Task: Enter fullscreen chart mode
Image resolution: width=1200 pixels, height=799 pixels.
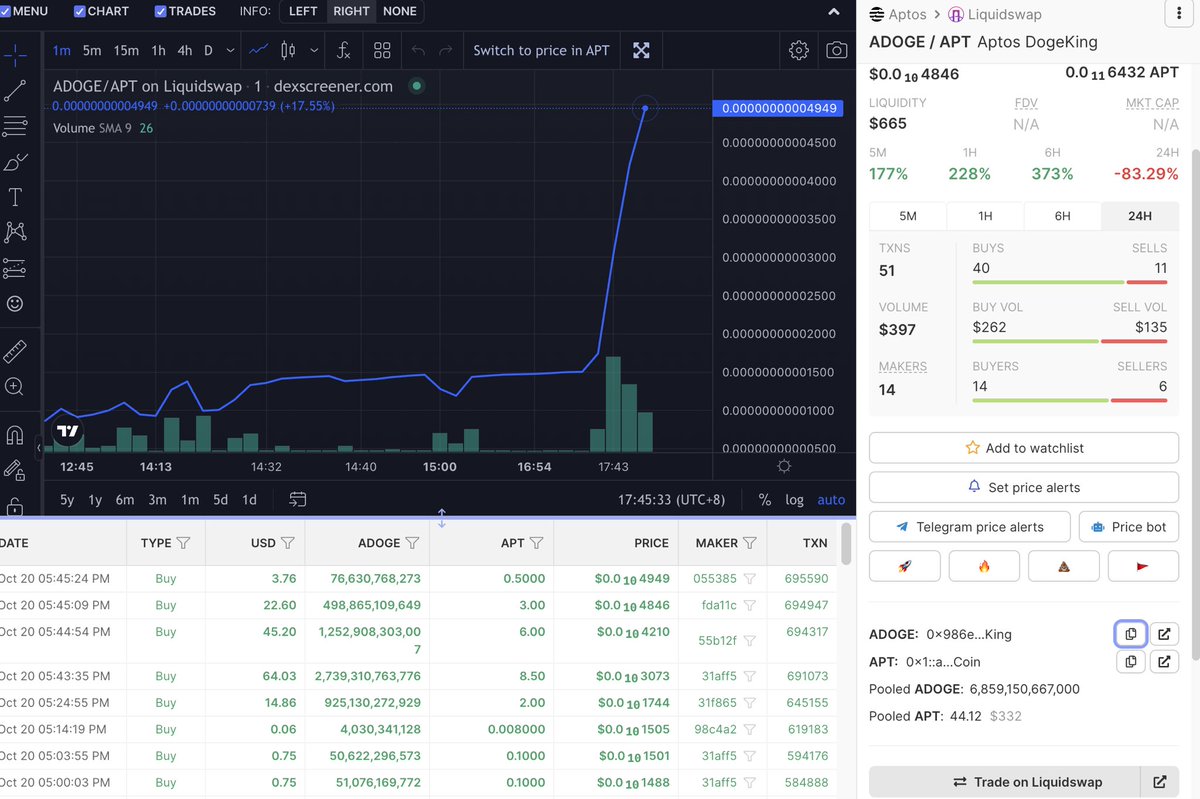Action: (x=641, y=50)
